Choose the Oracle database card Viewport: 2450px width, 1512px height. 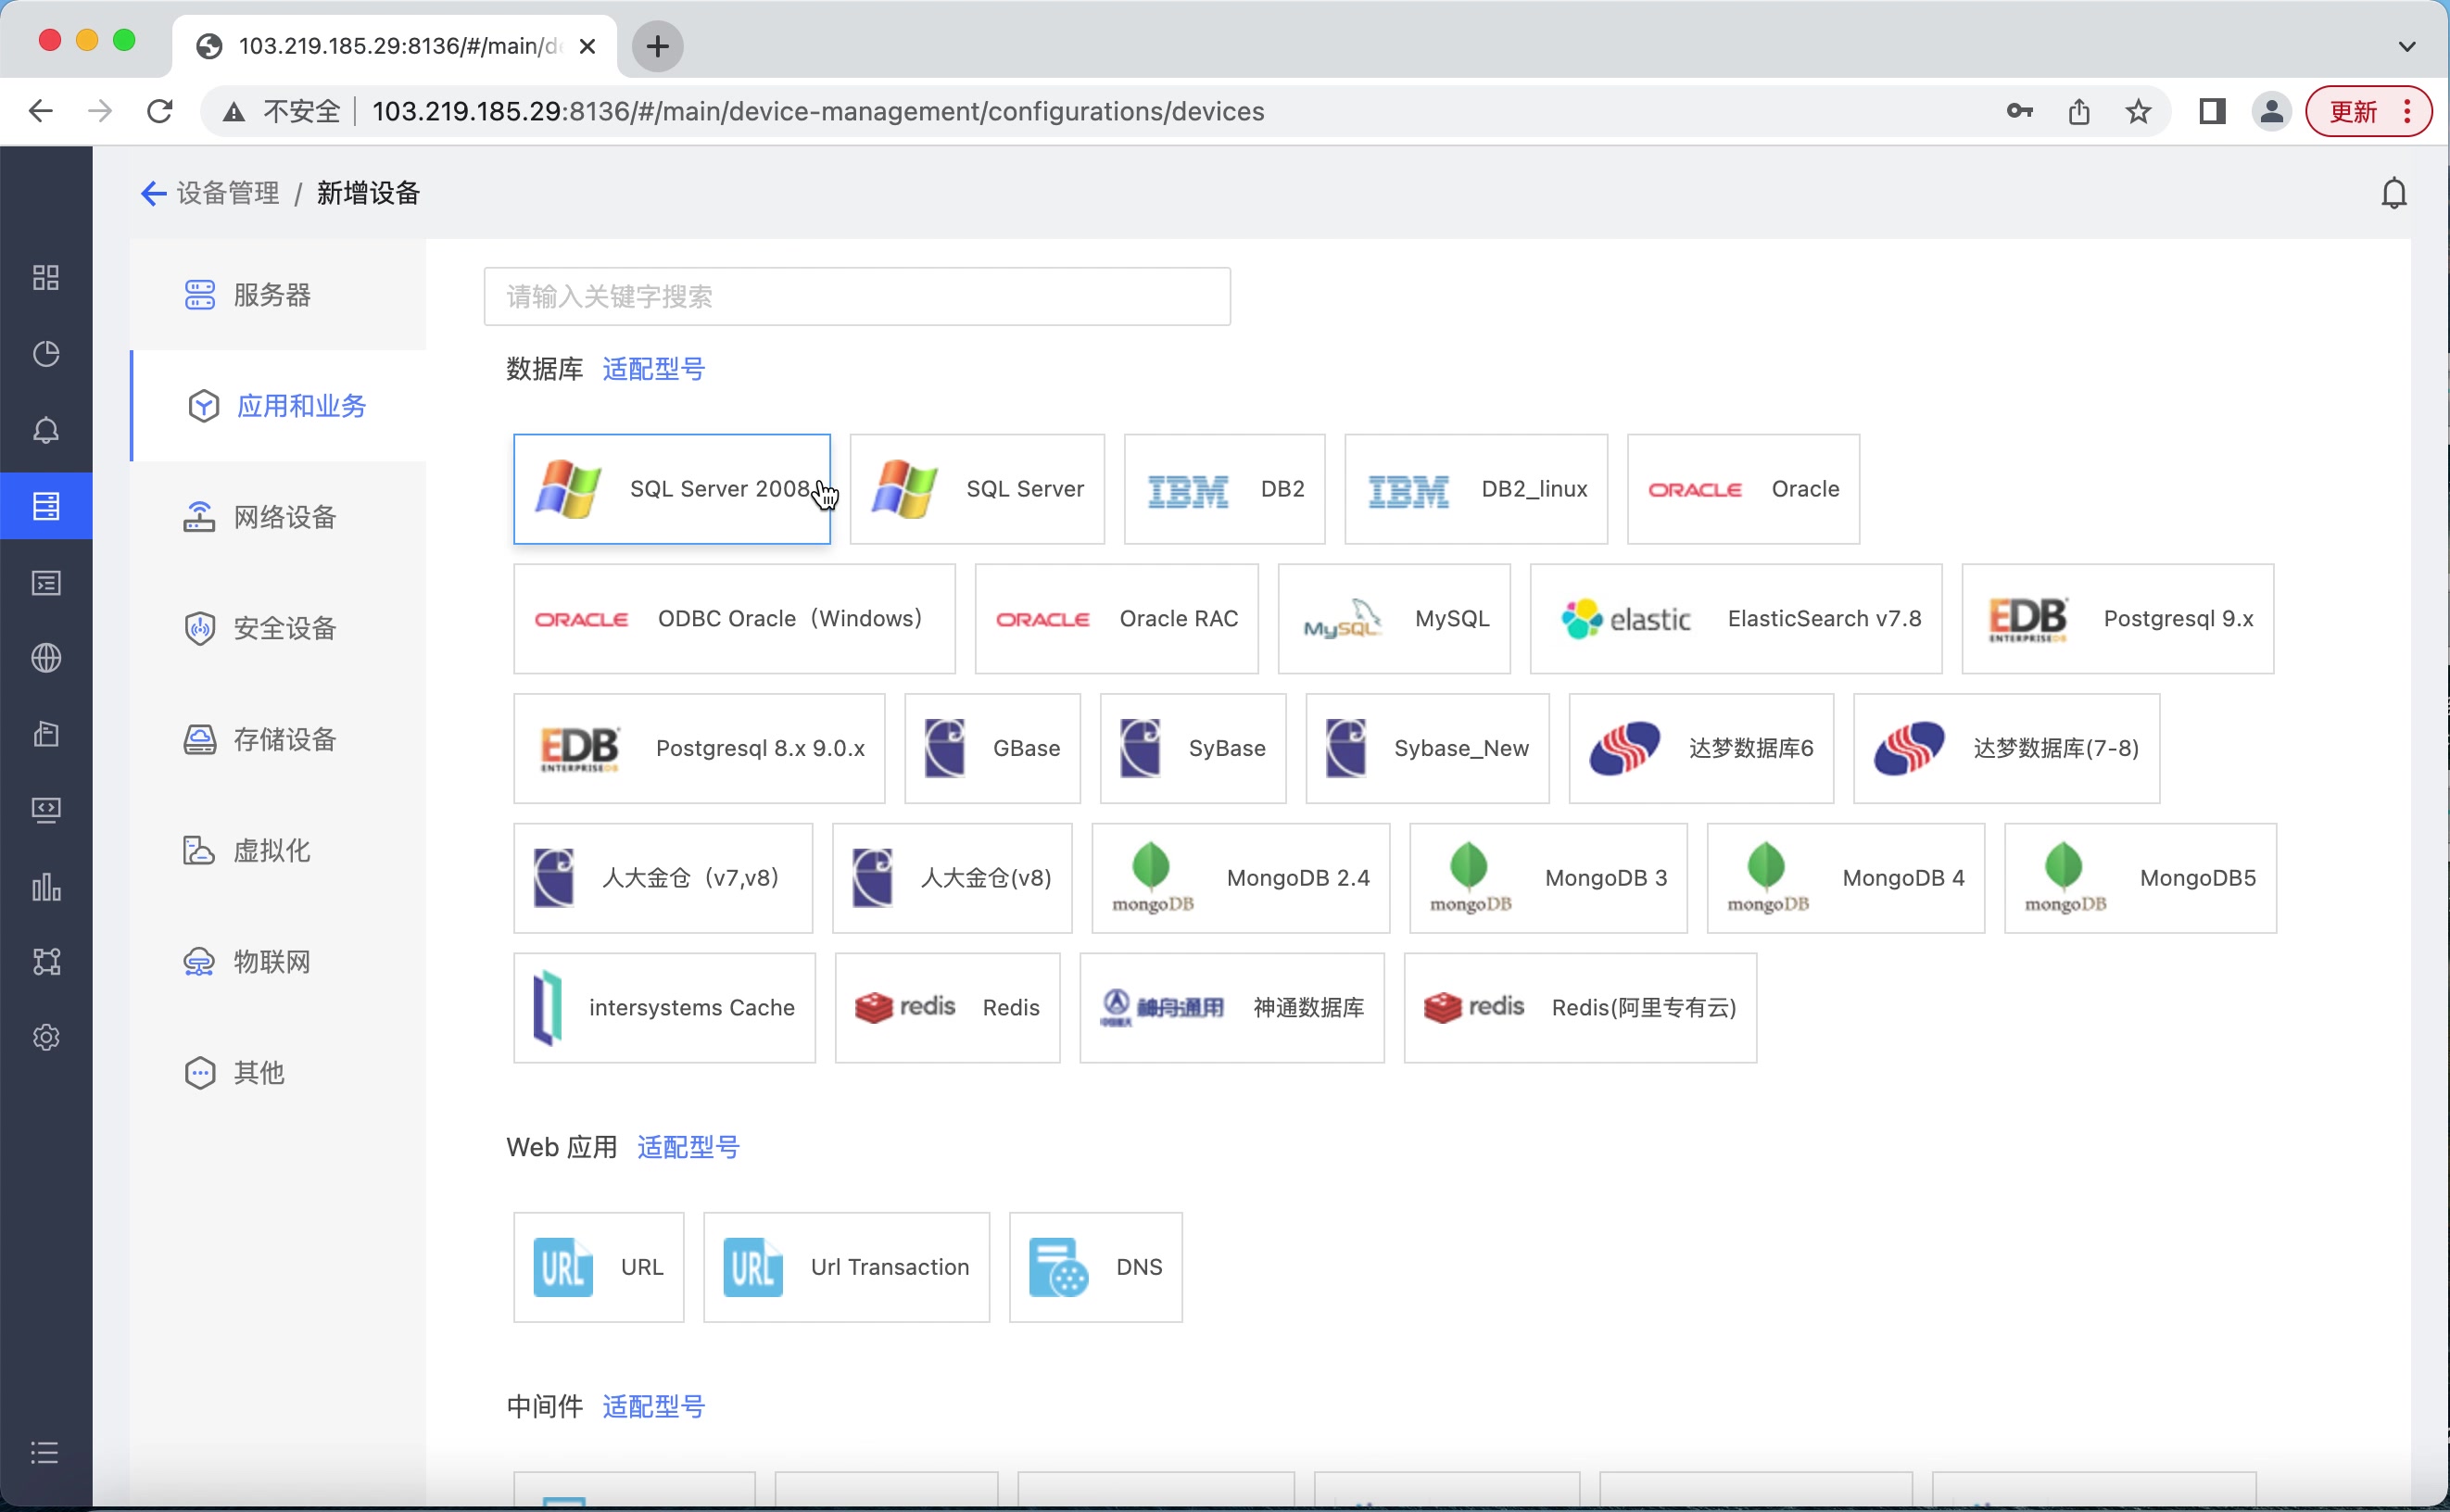tap(1743, 489)
